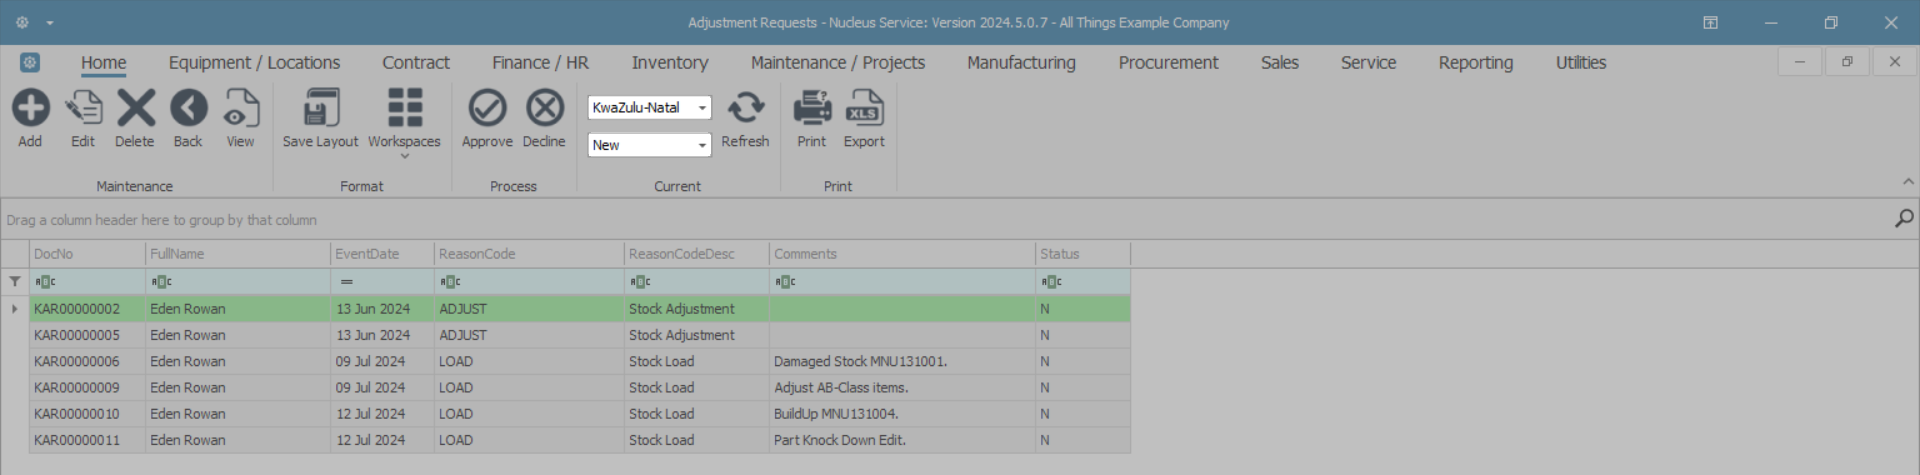This screenshot has height=475, width=1920.
Task: Print the adjustment requests list
Action: click(x=812, y=108)
